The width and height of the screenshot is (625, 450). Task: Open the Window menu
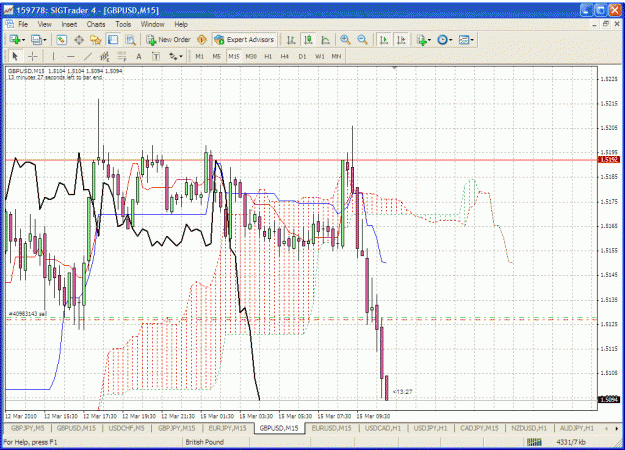[153, 24]
